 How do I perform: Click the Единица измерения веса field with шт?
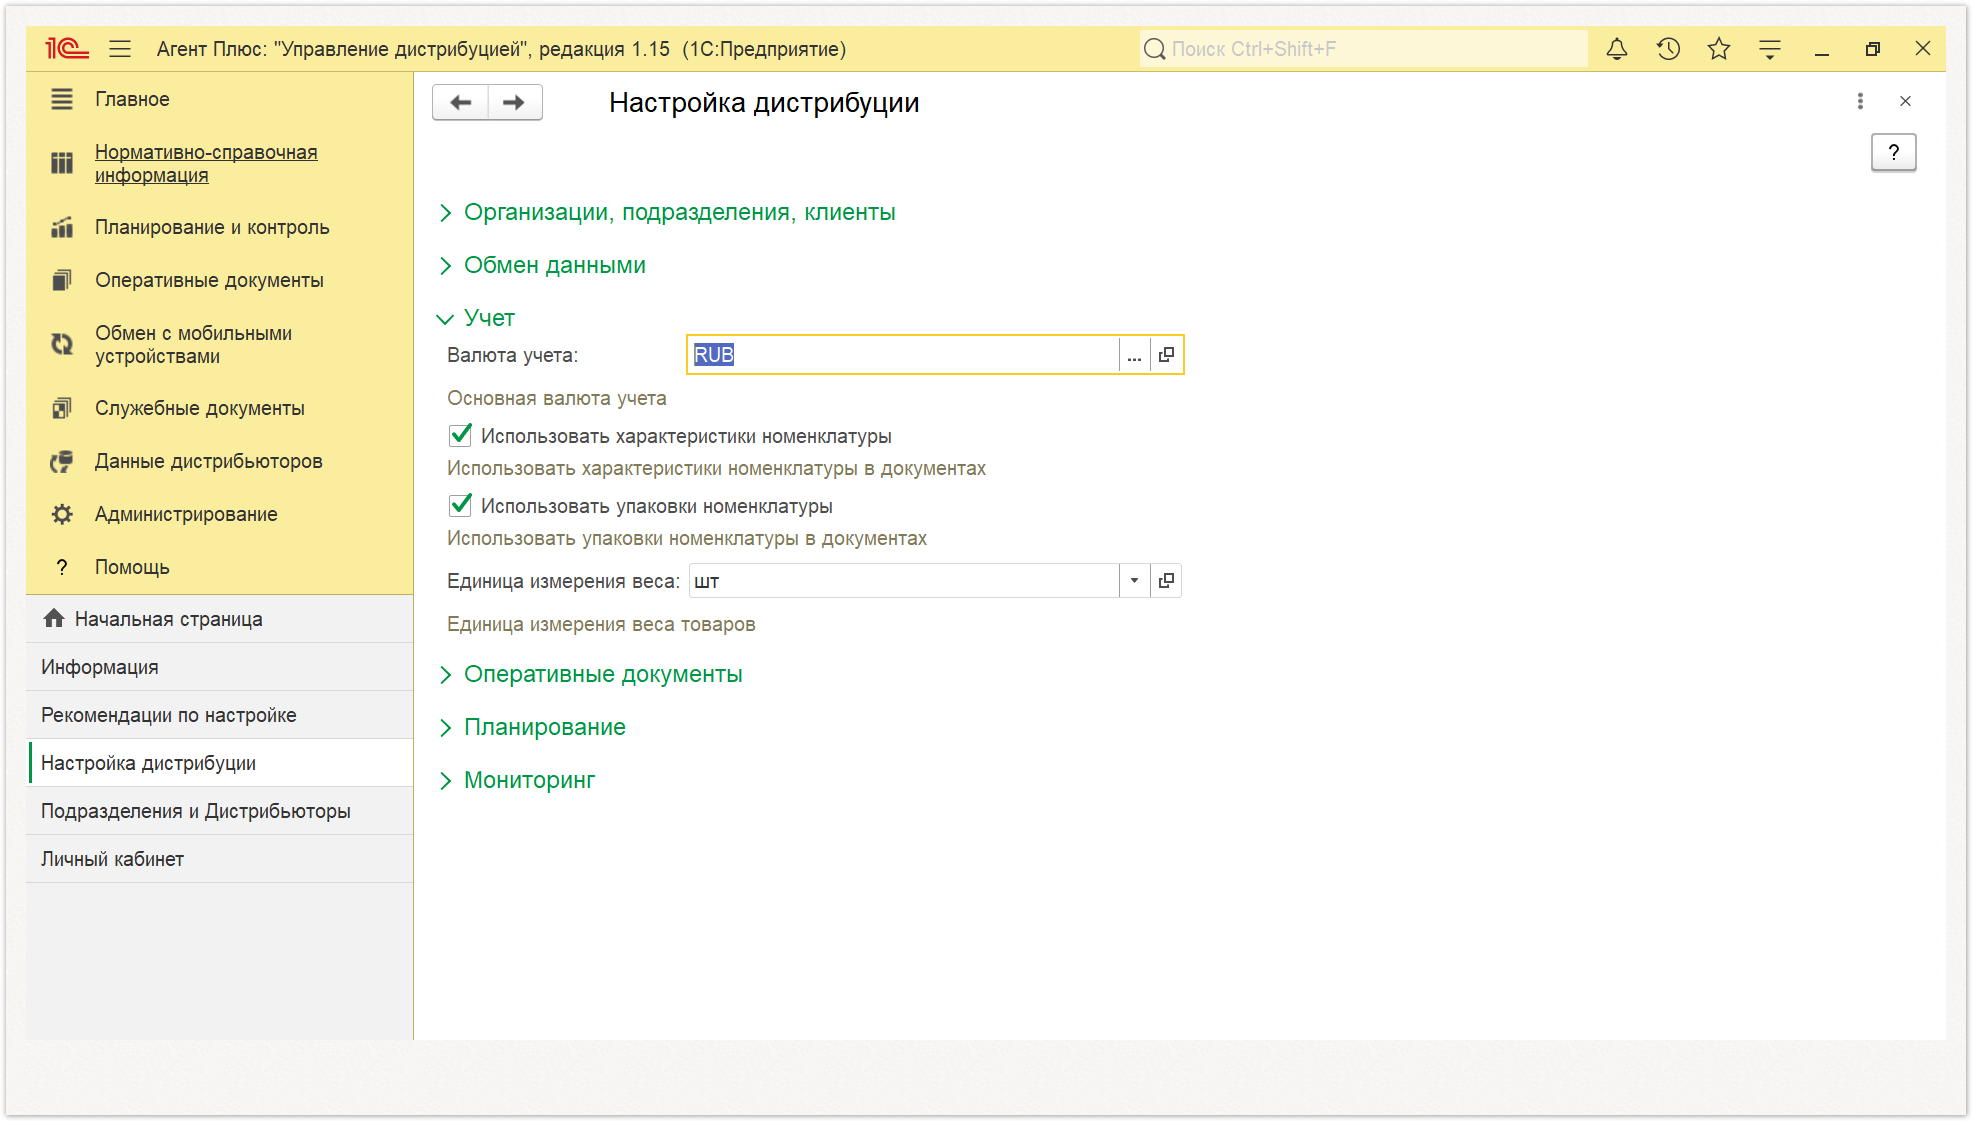coord(903,581)
